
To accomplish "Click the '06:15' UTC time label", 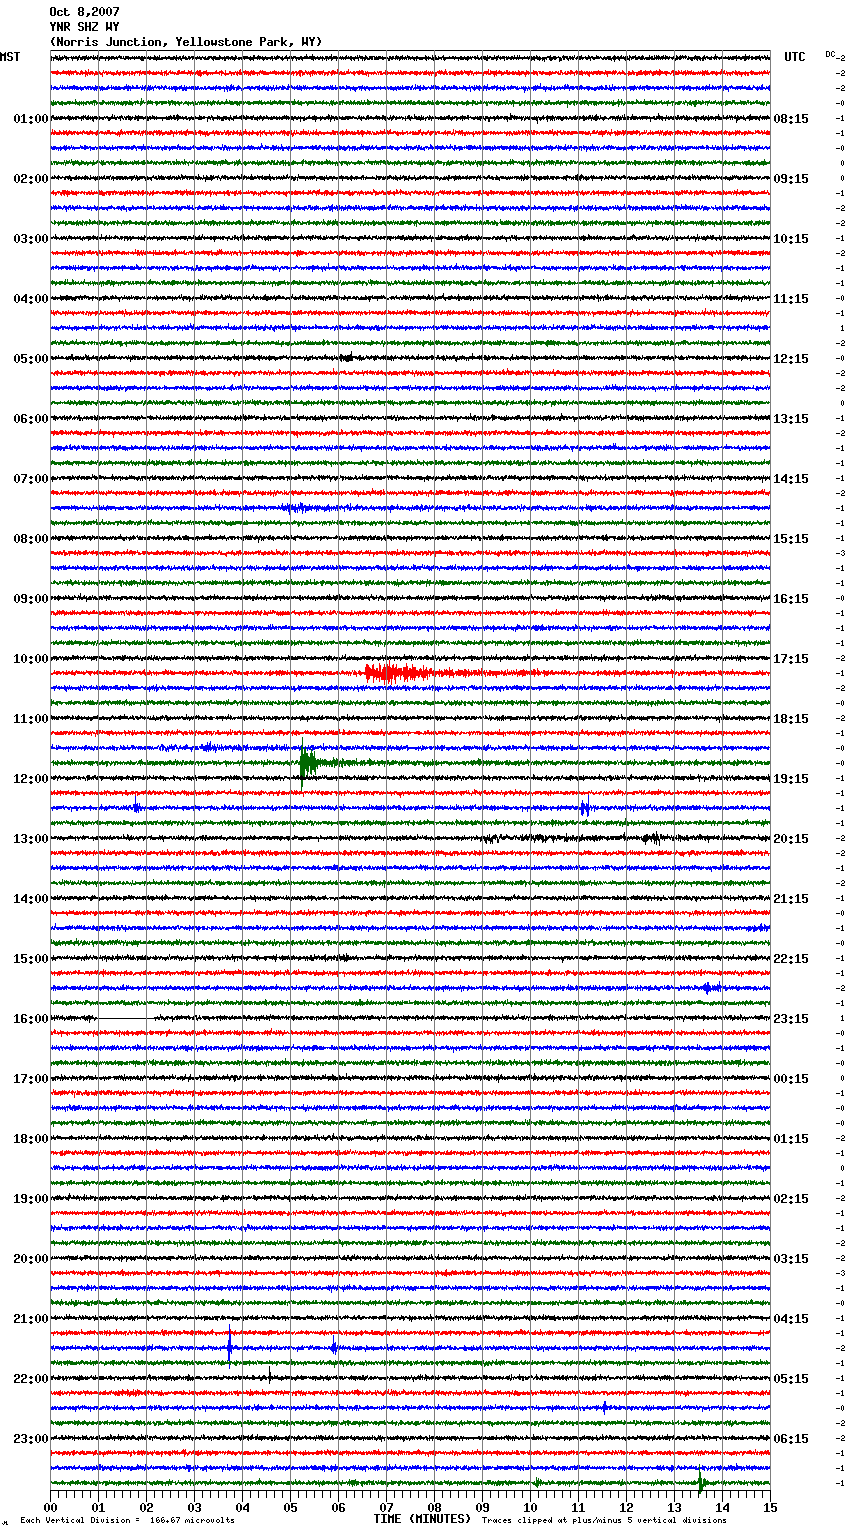I will coord(791,1439).
